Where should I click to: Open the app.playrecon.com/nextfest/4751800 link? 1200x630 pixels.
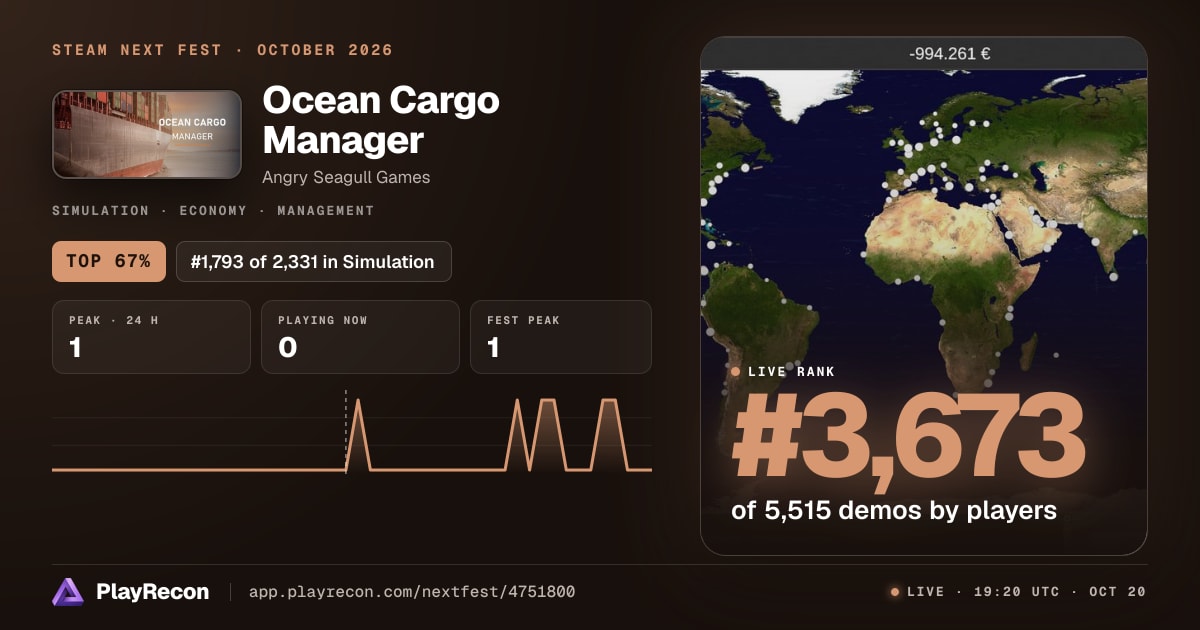(x=412, y=592)
